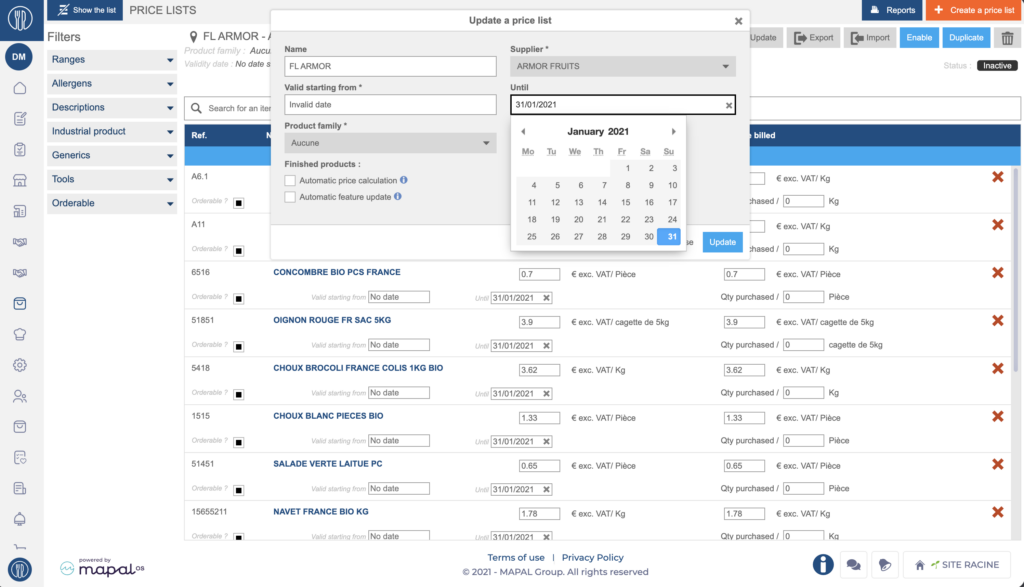The image size is (1024, 587).
Task: Click the Show the list button
Action: pos(85,10)
